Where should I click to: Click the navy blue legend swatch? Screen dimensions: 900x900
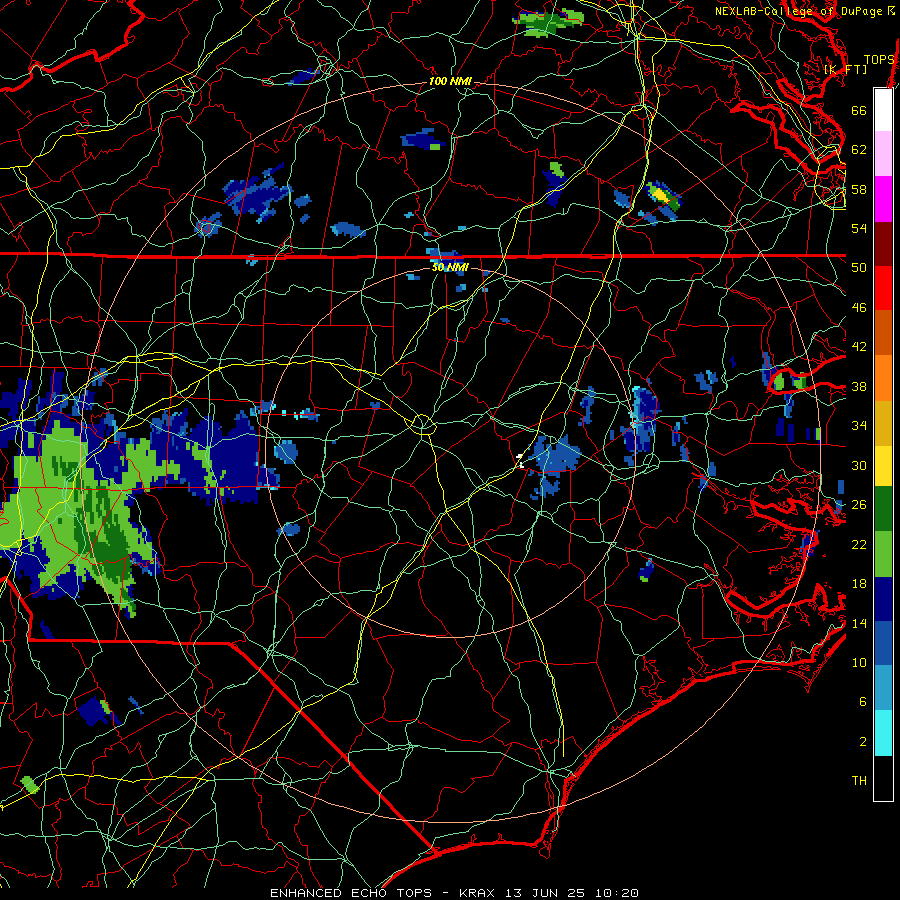[883, 599]
